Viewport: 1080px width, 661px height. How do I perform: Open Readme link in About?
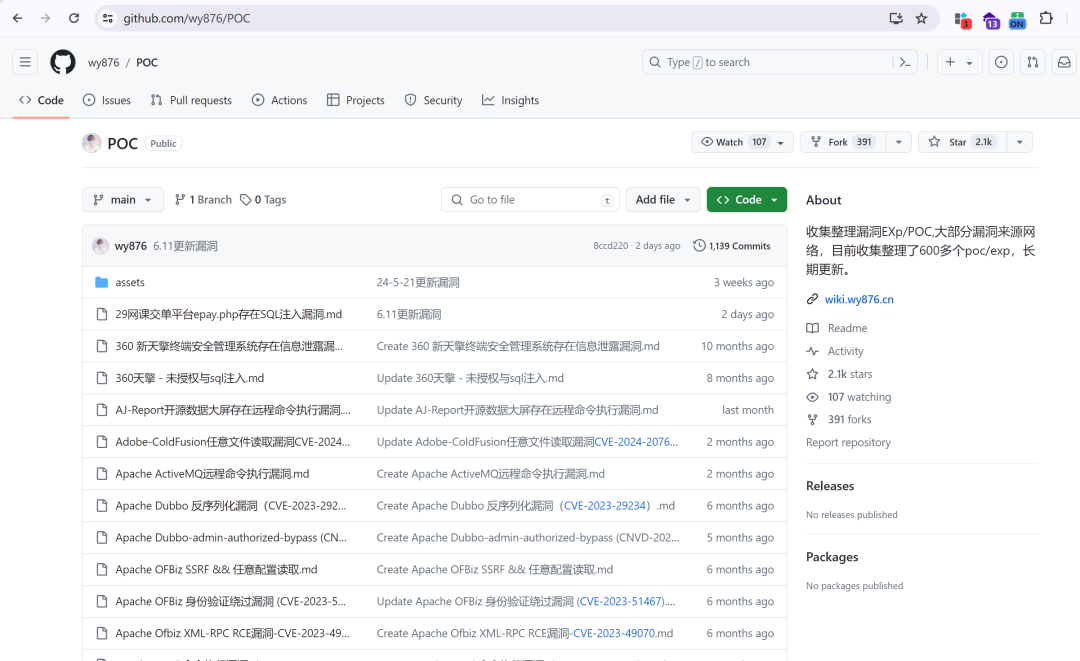[847, 328]
